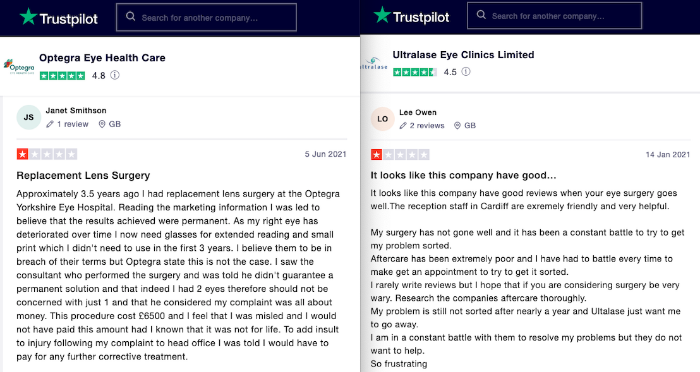Click Optegra's green five-star rating bar

click(62, 75)
